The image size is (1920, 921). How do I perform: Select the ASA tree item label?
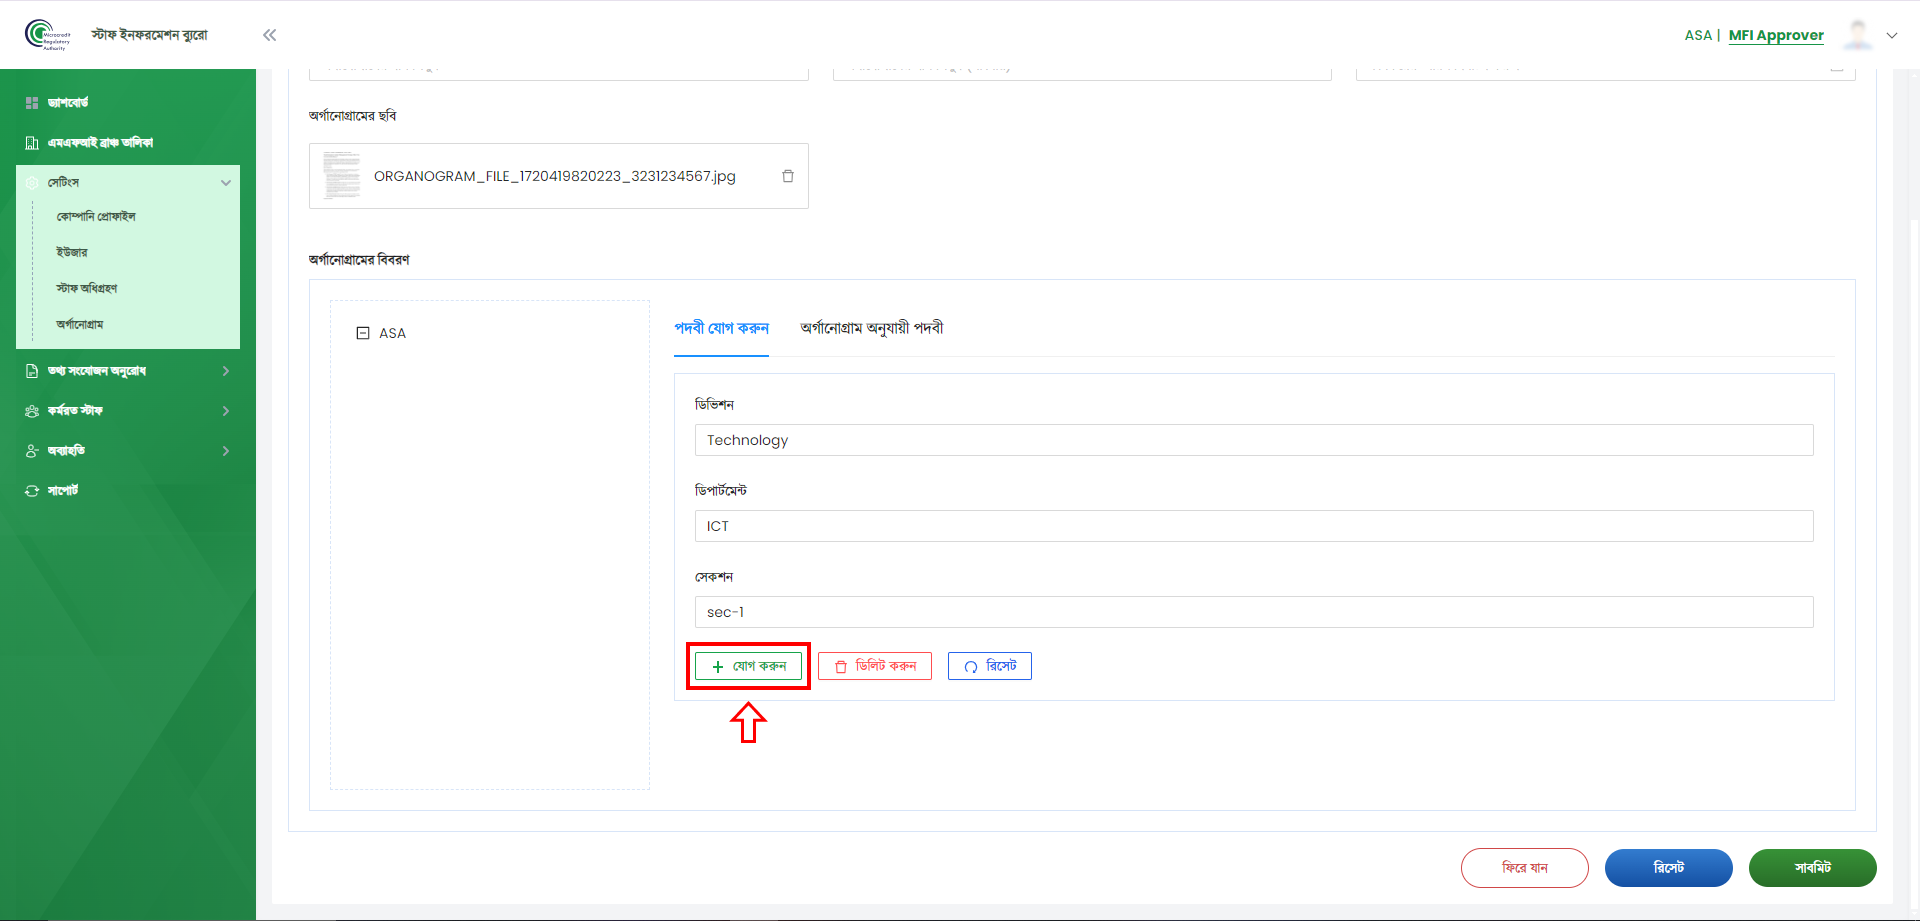point(392,333)
